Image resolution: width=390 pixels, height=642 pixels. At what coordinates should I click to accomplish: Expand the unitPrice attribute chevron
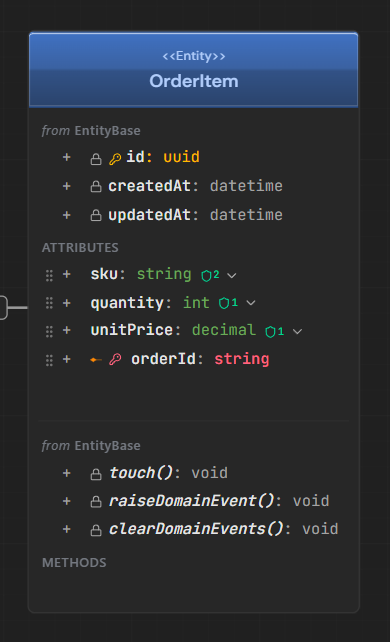click(298, 331)
